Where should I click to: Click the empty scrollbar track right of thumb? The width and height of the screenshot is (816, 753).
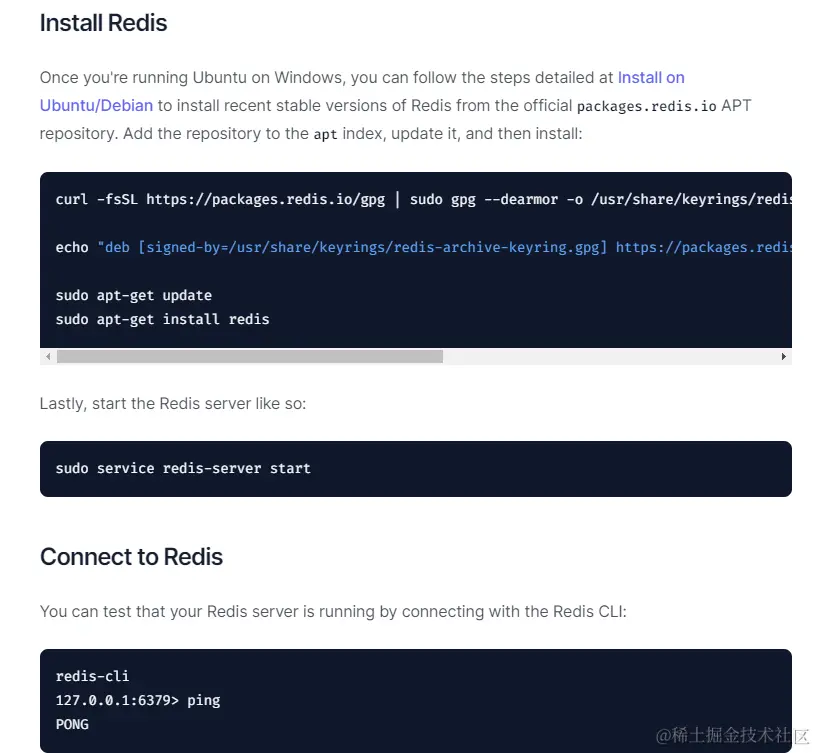point(610,356)
